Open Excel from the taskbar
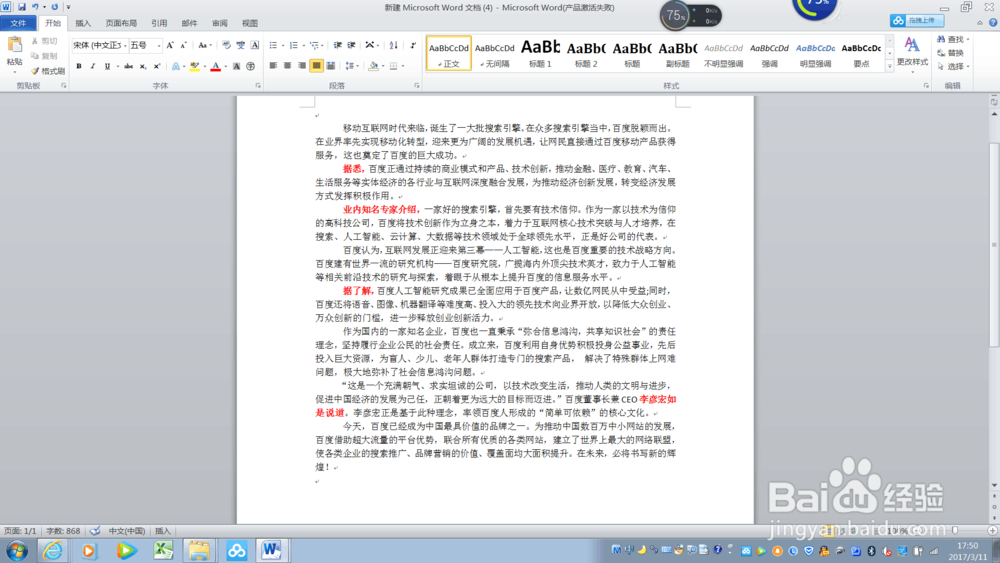This screenshot has width=1000, height=563. pos(163,550)
